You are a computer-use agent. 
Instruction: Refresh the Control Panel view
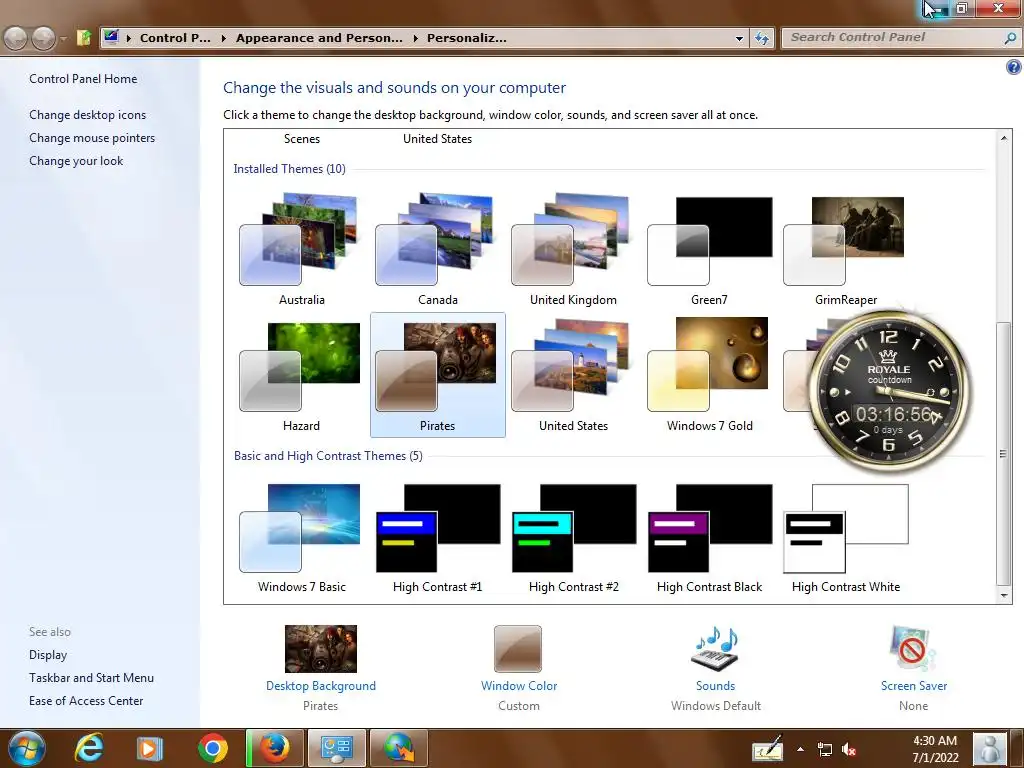coord(761,38)
